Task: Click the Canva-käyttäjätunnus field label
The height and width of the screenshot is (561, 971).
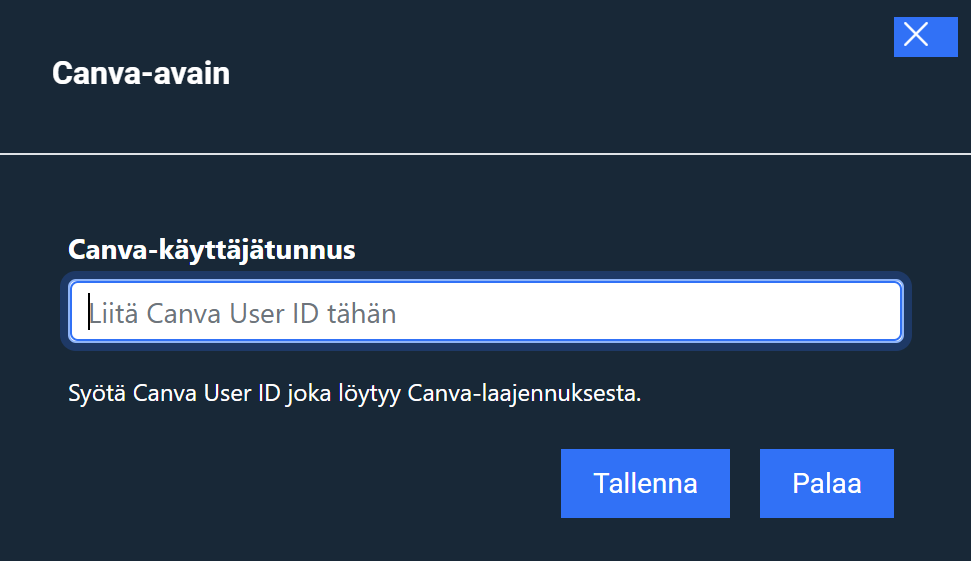Action: 211,249
